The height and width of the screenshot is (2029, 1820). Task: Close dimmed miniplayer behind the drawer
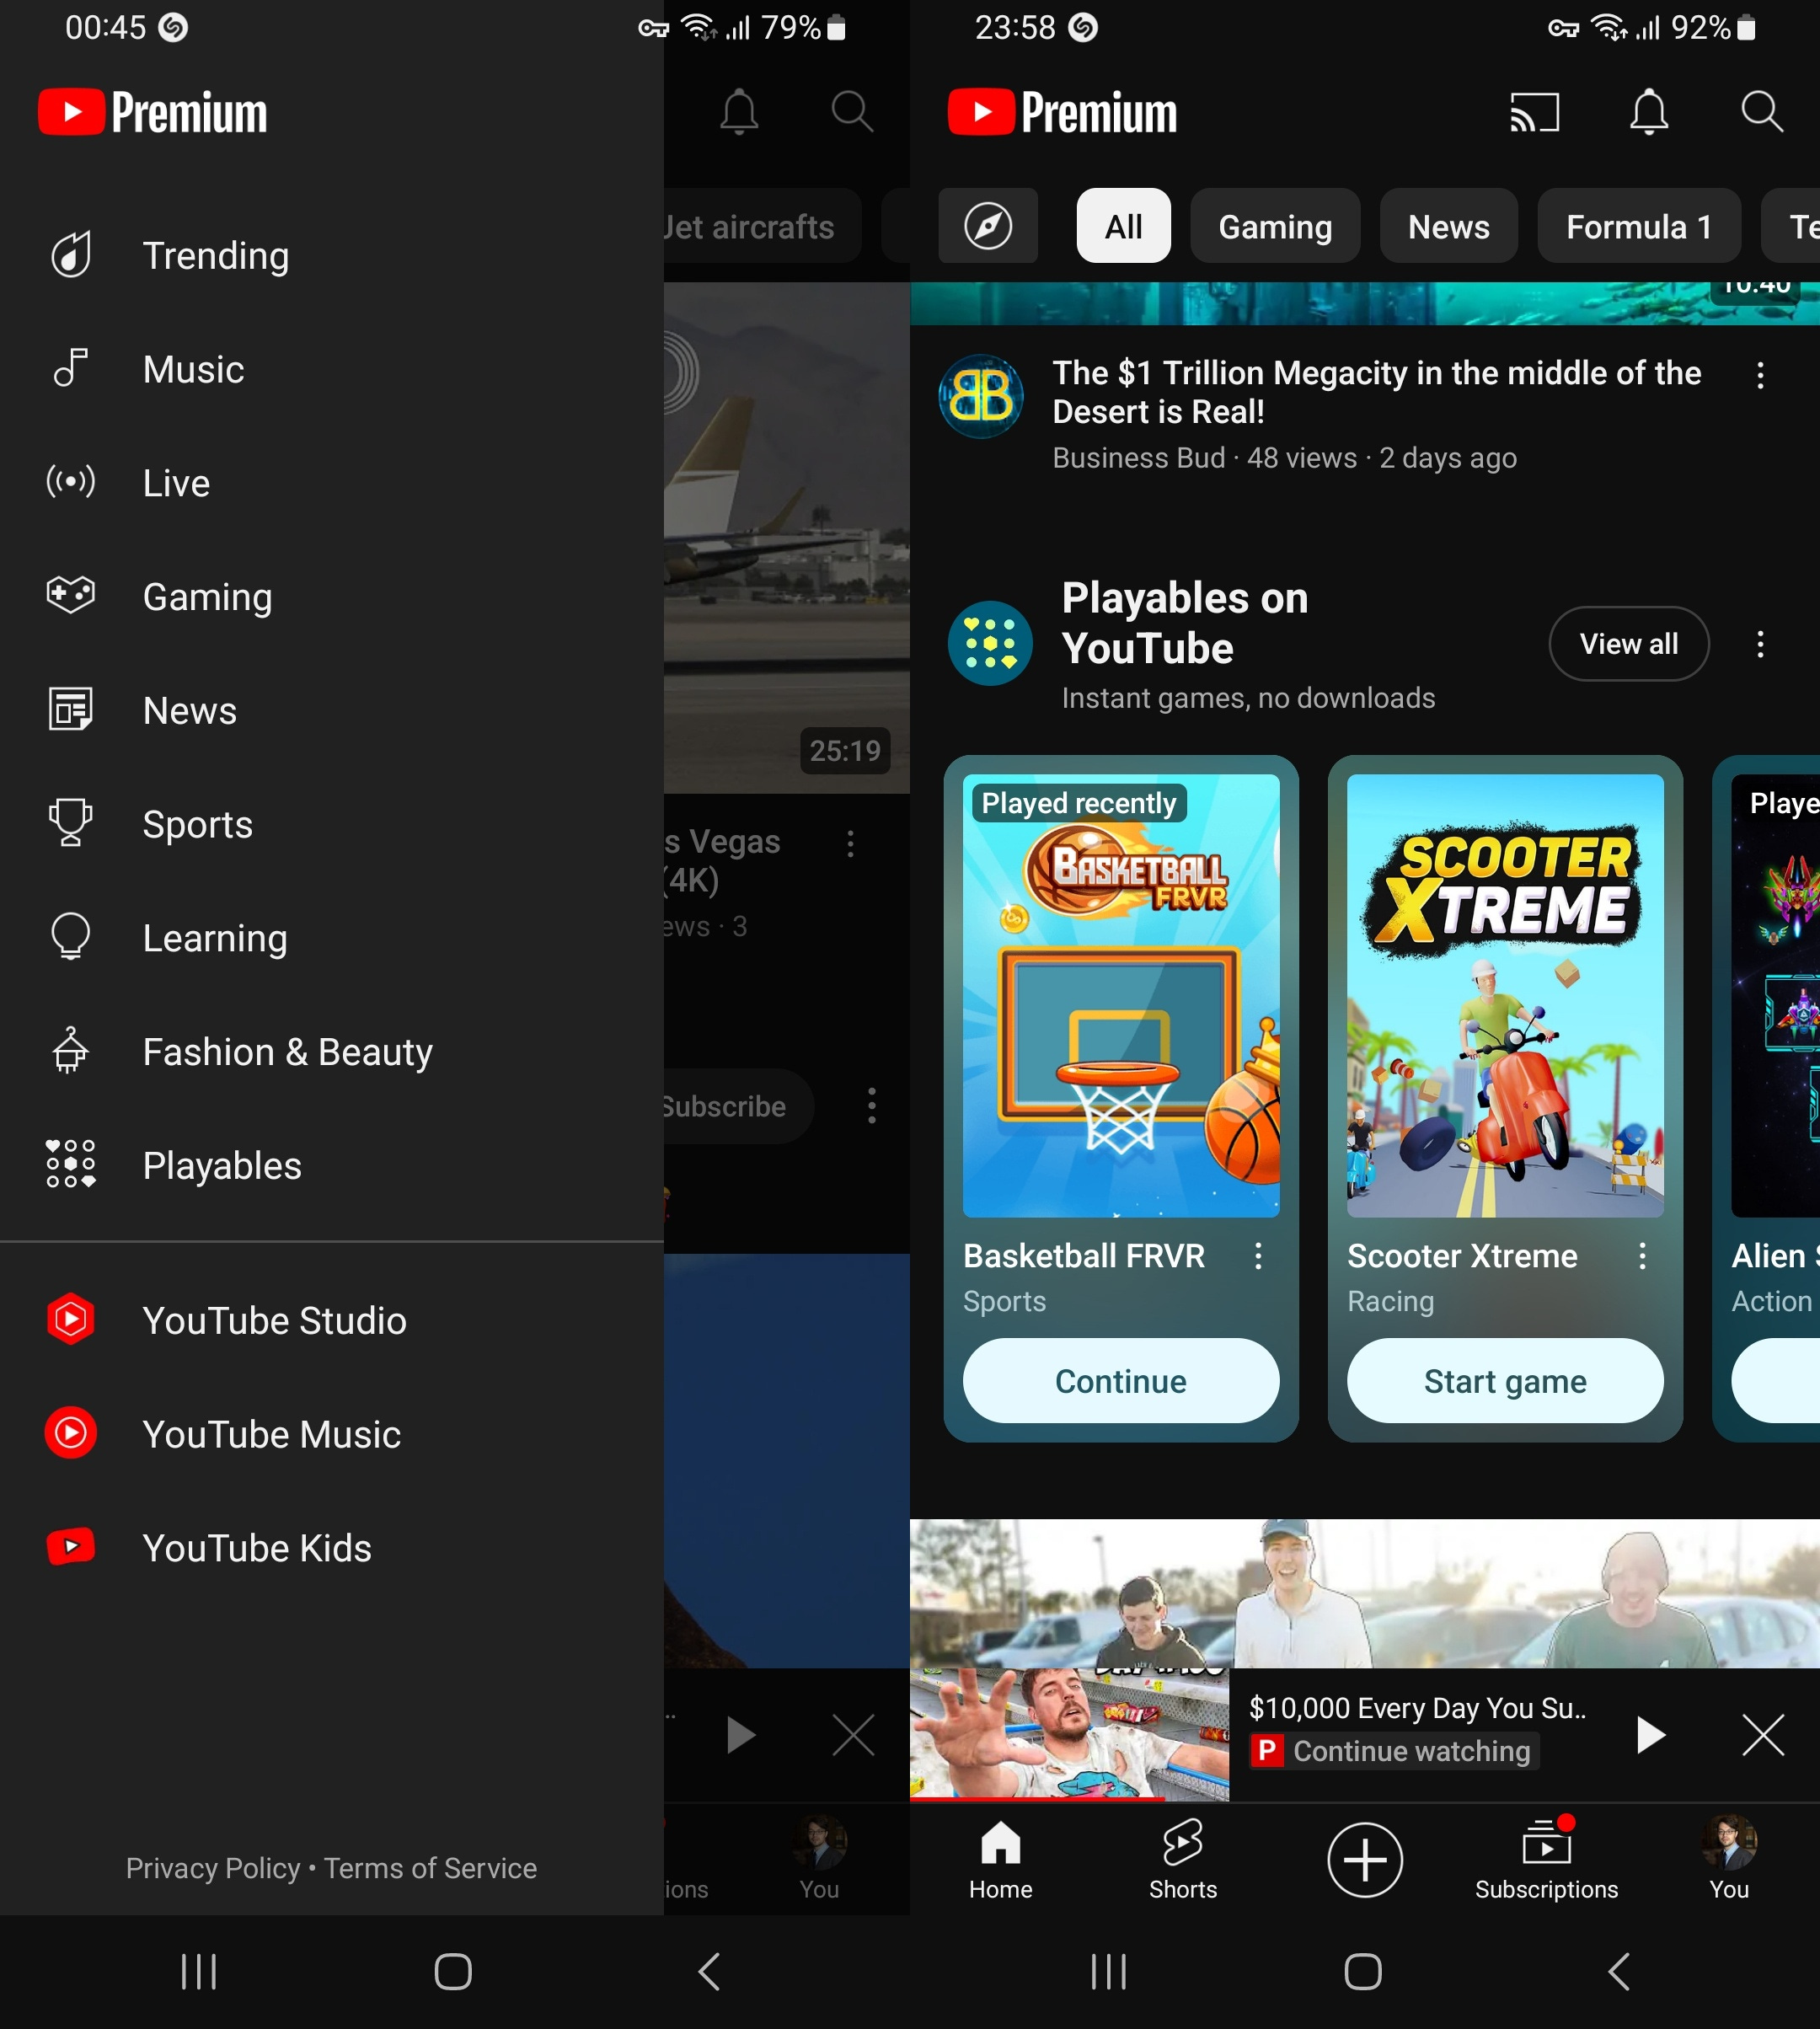[x=853, y=1735]
